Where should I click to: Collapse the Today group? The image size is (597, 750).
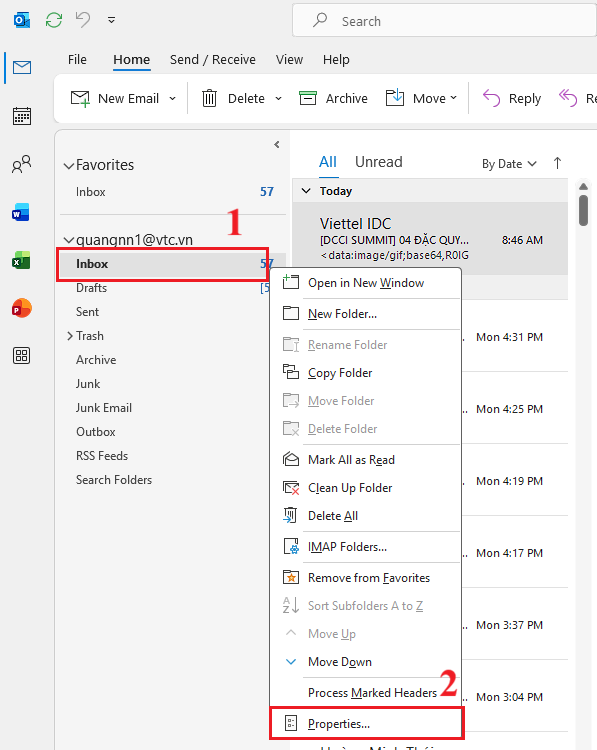pos(306,191)
